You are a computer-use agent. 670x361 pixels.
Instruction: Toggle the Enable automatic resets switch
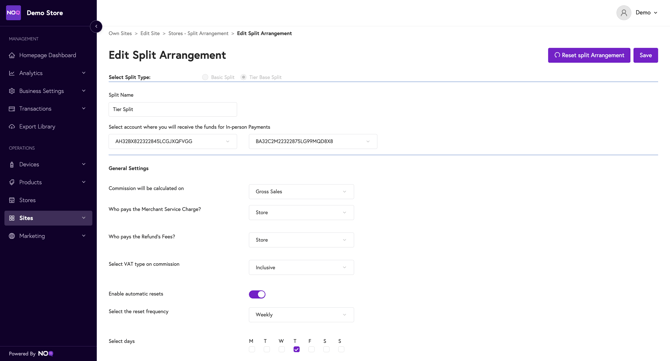[257, 294]
